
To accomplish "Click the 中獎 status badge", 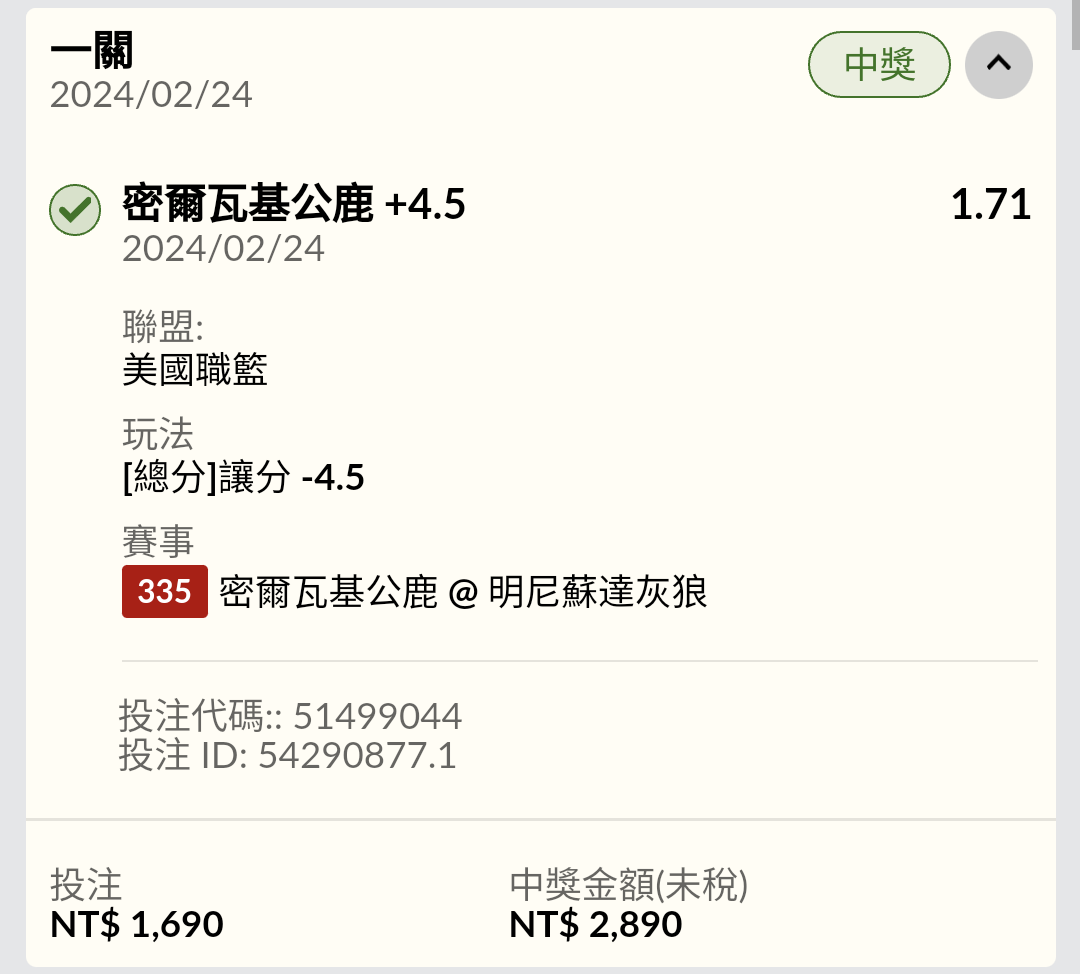I will (x=879, y=65).
